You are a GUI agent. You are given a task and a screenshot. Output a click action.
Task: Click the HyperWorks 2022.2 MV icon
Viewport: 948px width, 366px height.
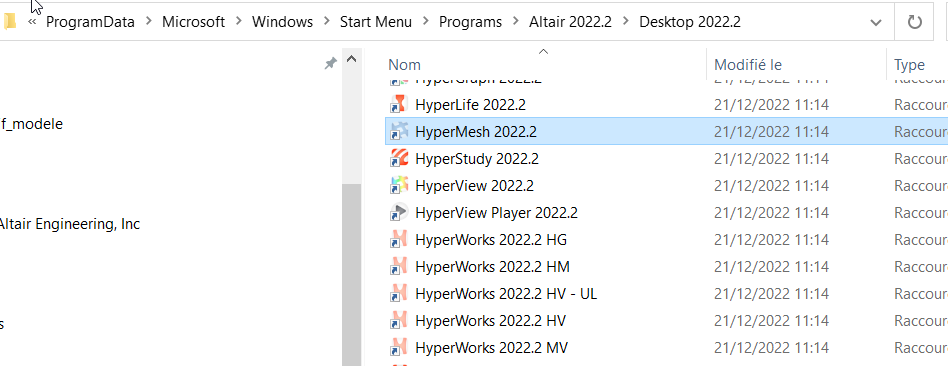point(398,348)
